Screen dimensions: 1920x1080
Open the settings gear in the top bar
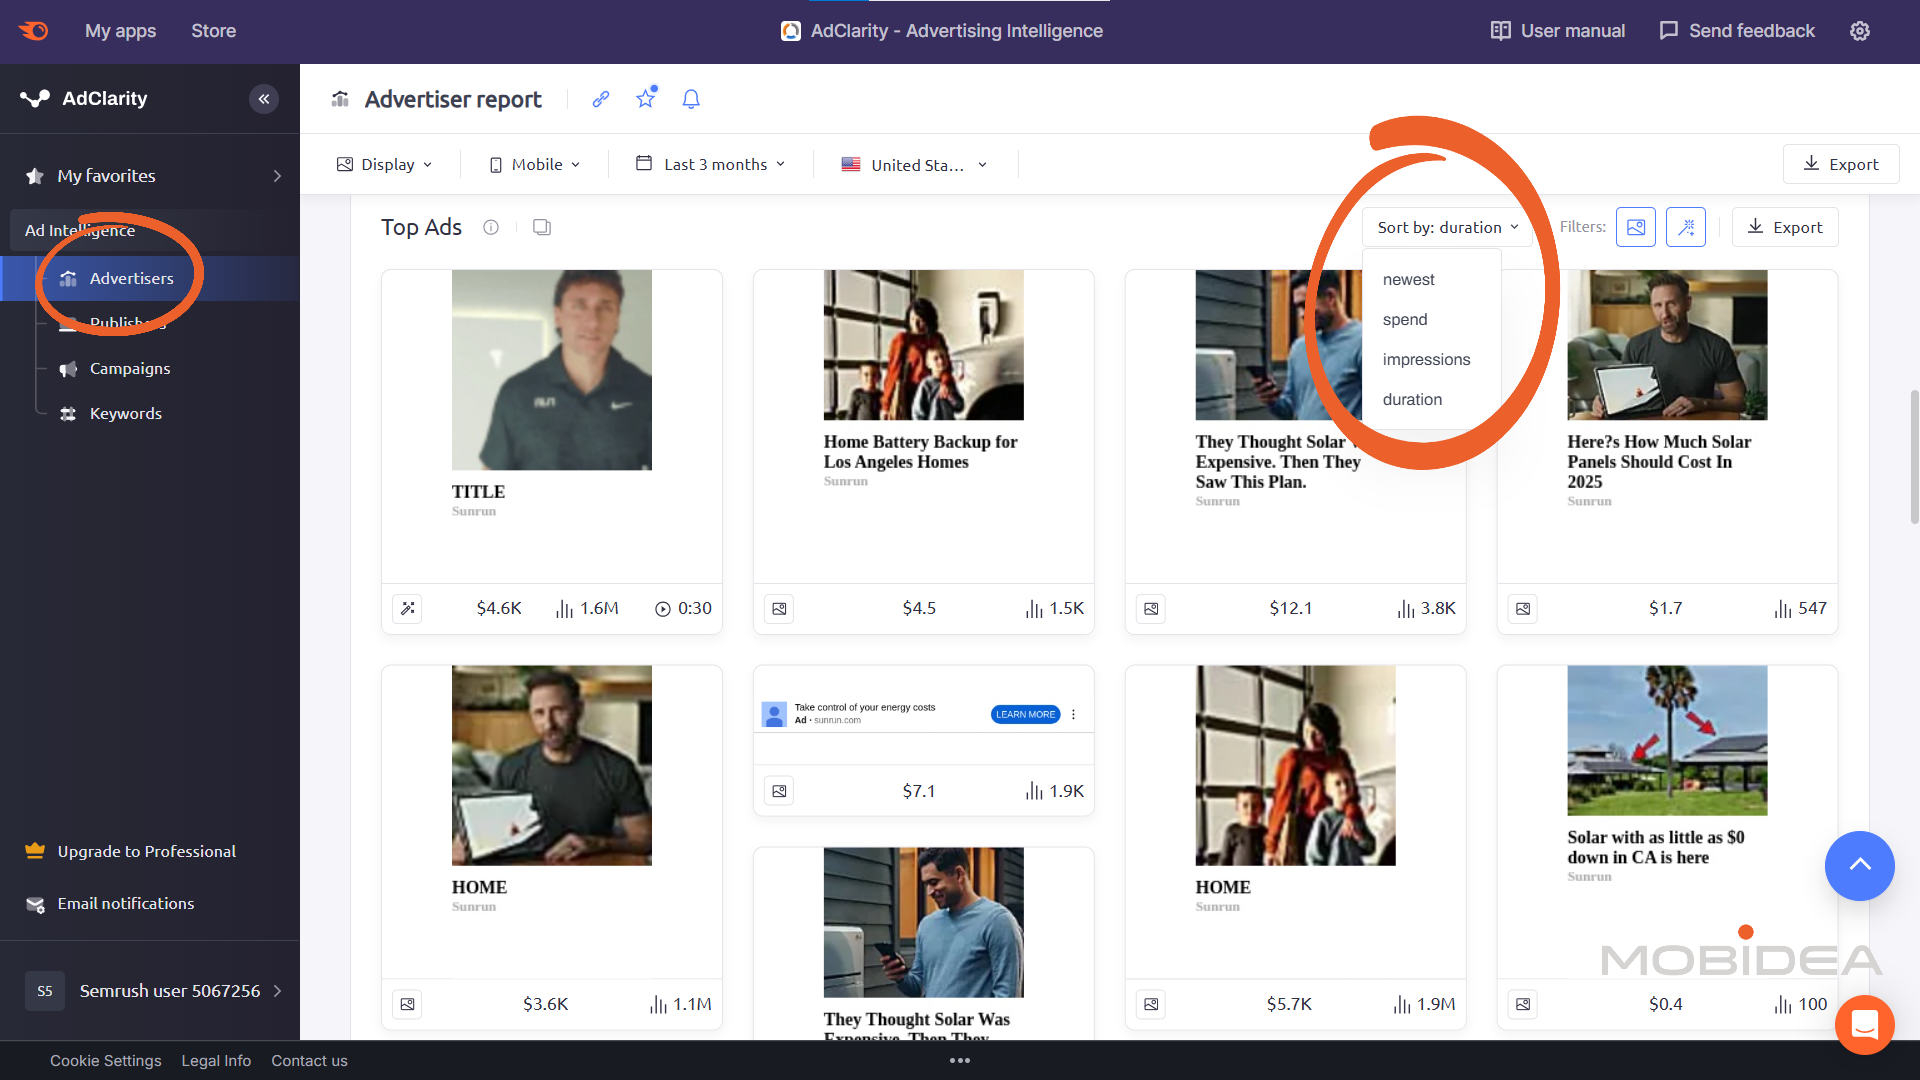(1859, 31)
